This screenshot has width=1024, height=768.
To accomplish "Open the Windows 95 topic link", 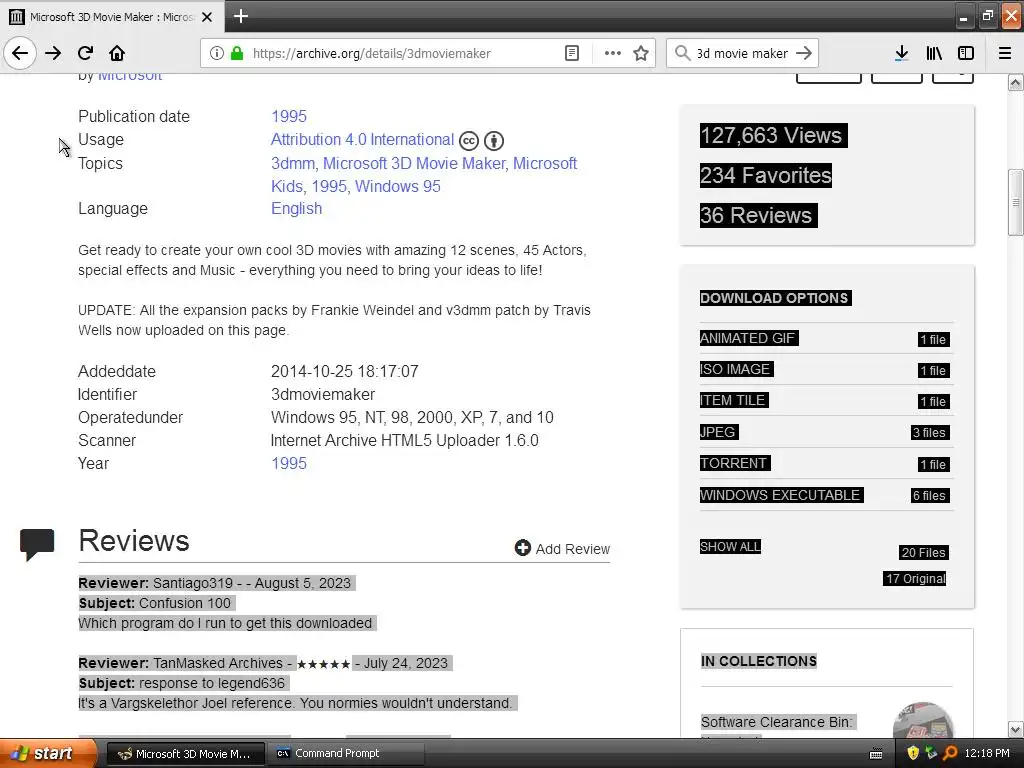I will tap(398, 186).
